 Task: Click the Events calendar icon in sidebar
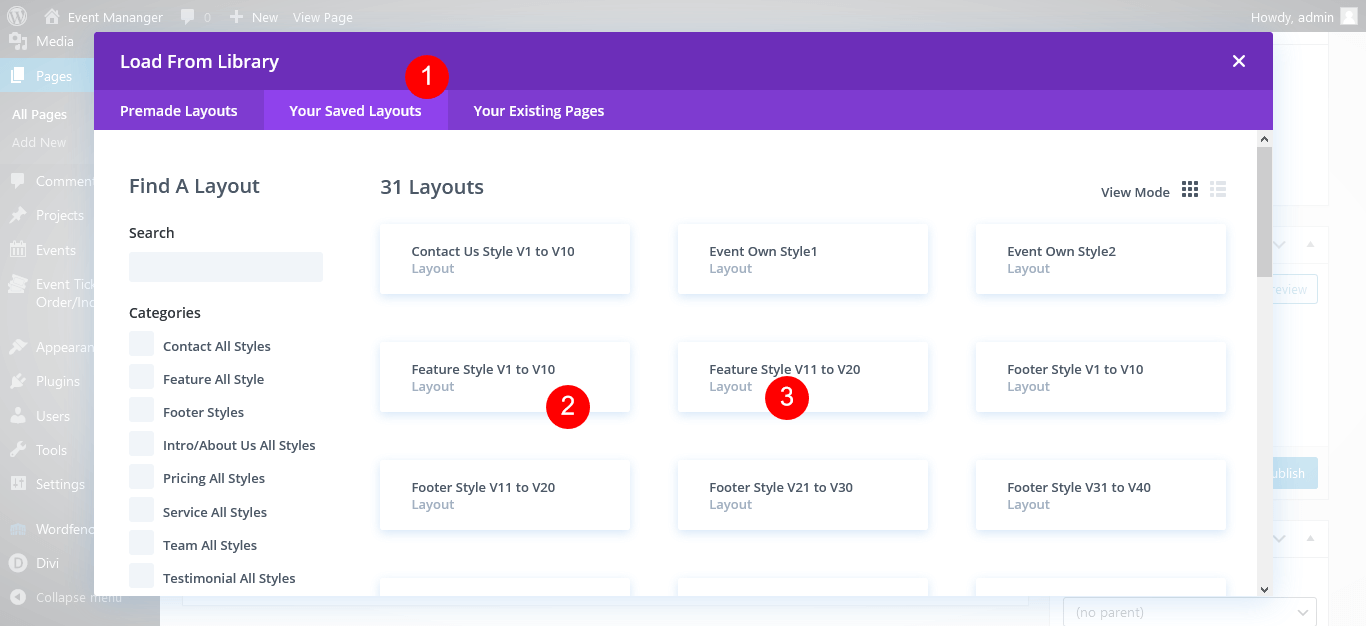click(x=18, y=250)
